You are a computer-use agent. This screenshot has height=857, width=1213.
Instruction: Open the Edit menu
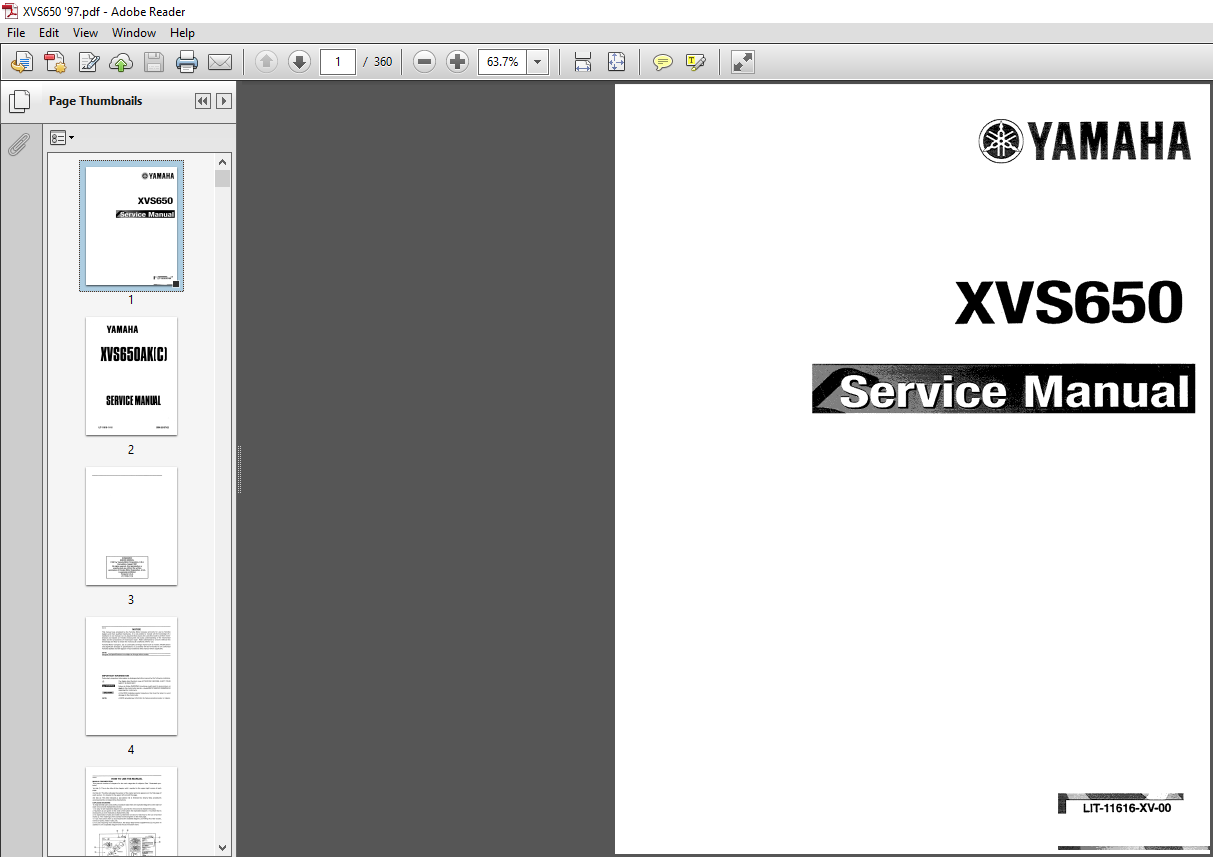point(49,33)
